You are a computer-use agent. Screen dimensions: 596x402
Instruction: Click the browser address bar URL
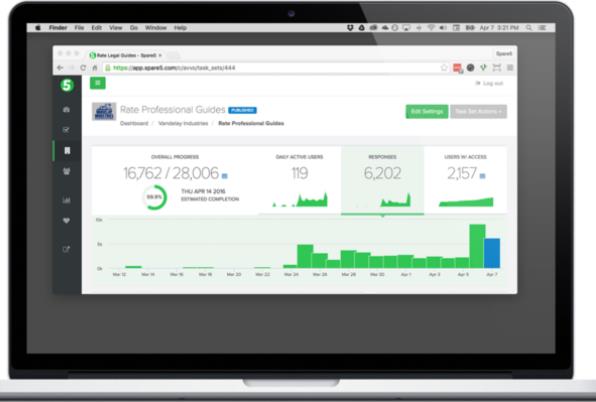click(x=174, y=68)
